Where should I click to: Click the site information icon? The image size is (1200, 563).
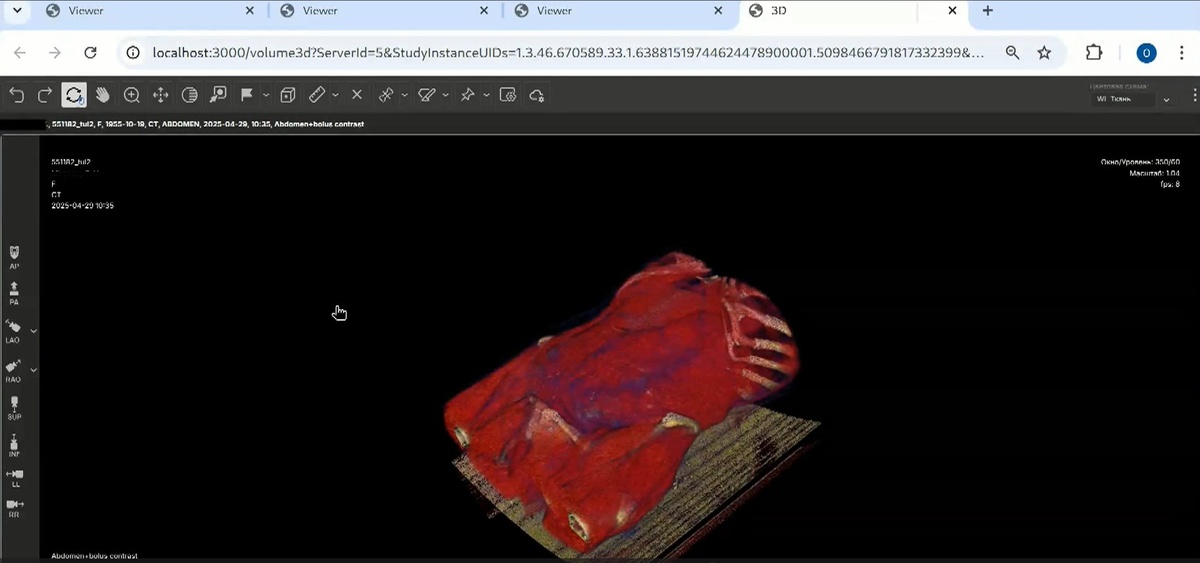pos(135,53)
